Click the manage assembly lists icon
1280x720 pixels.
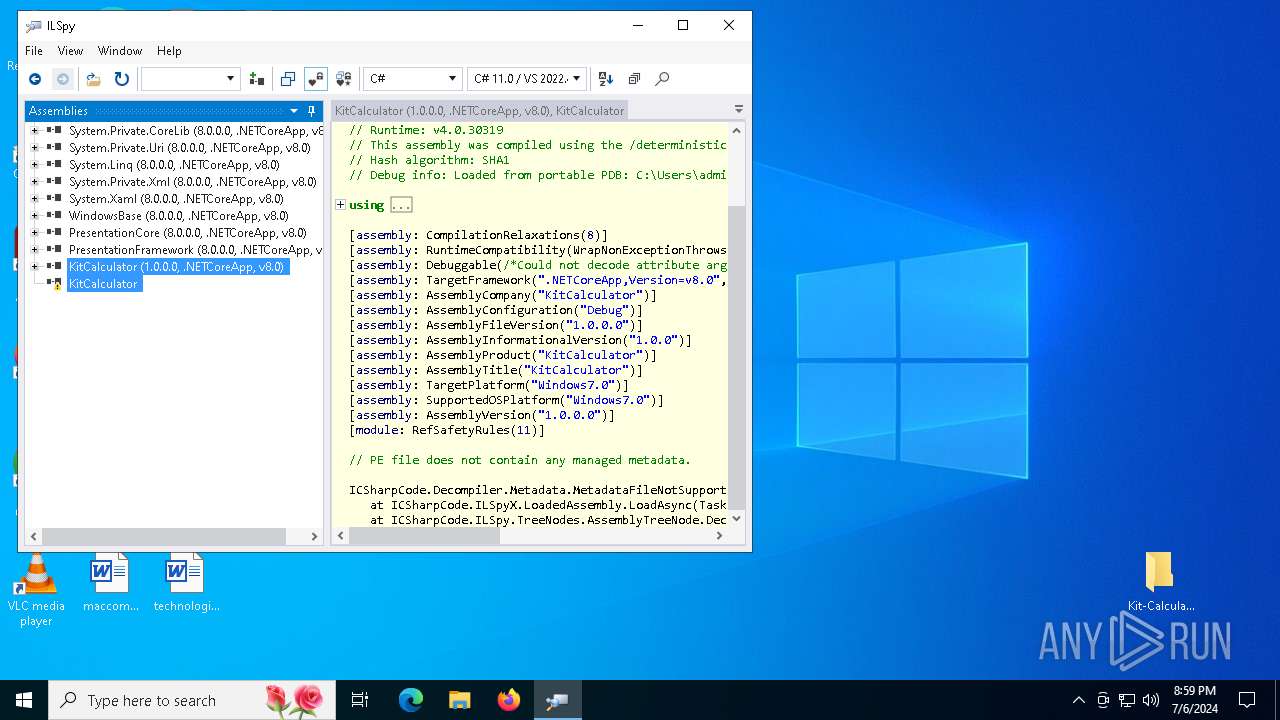pos(257,79)
